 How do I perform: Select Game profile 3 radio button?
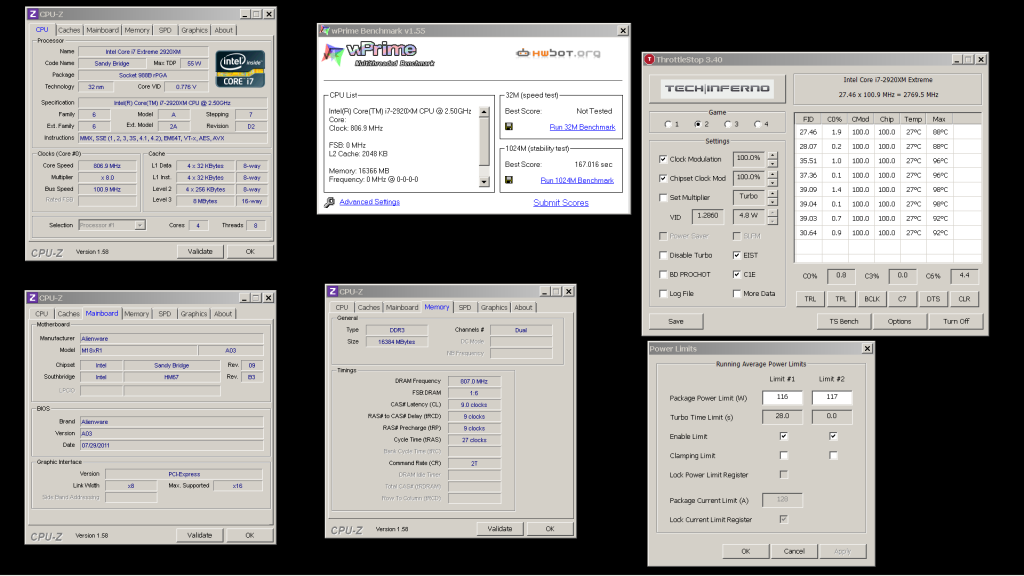[x=727, y=124]
